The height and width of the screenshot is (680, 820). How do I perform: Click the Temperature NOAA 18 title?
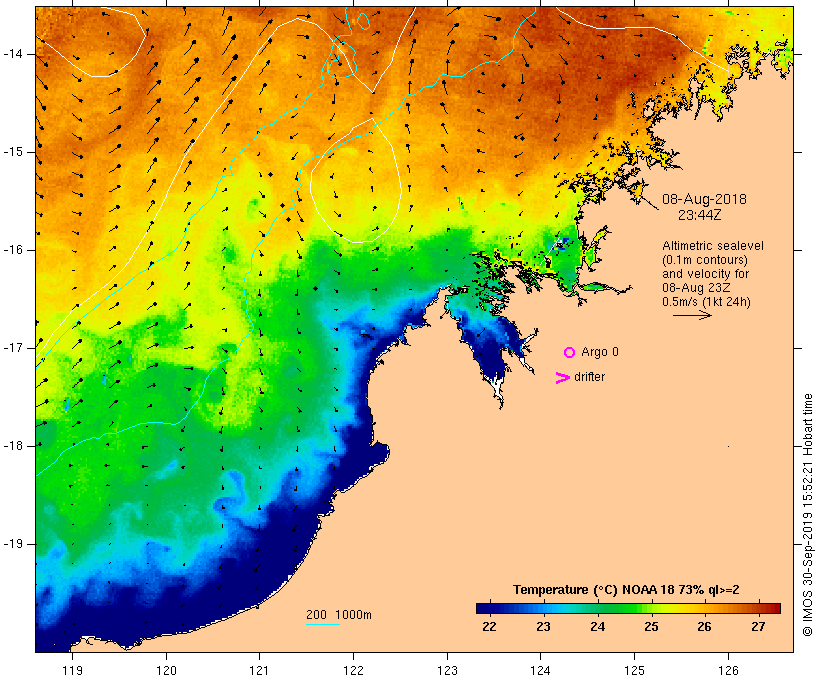tap(626, 590)
